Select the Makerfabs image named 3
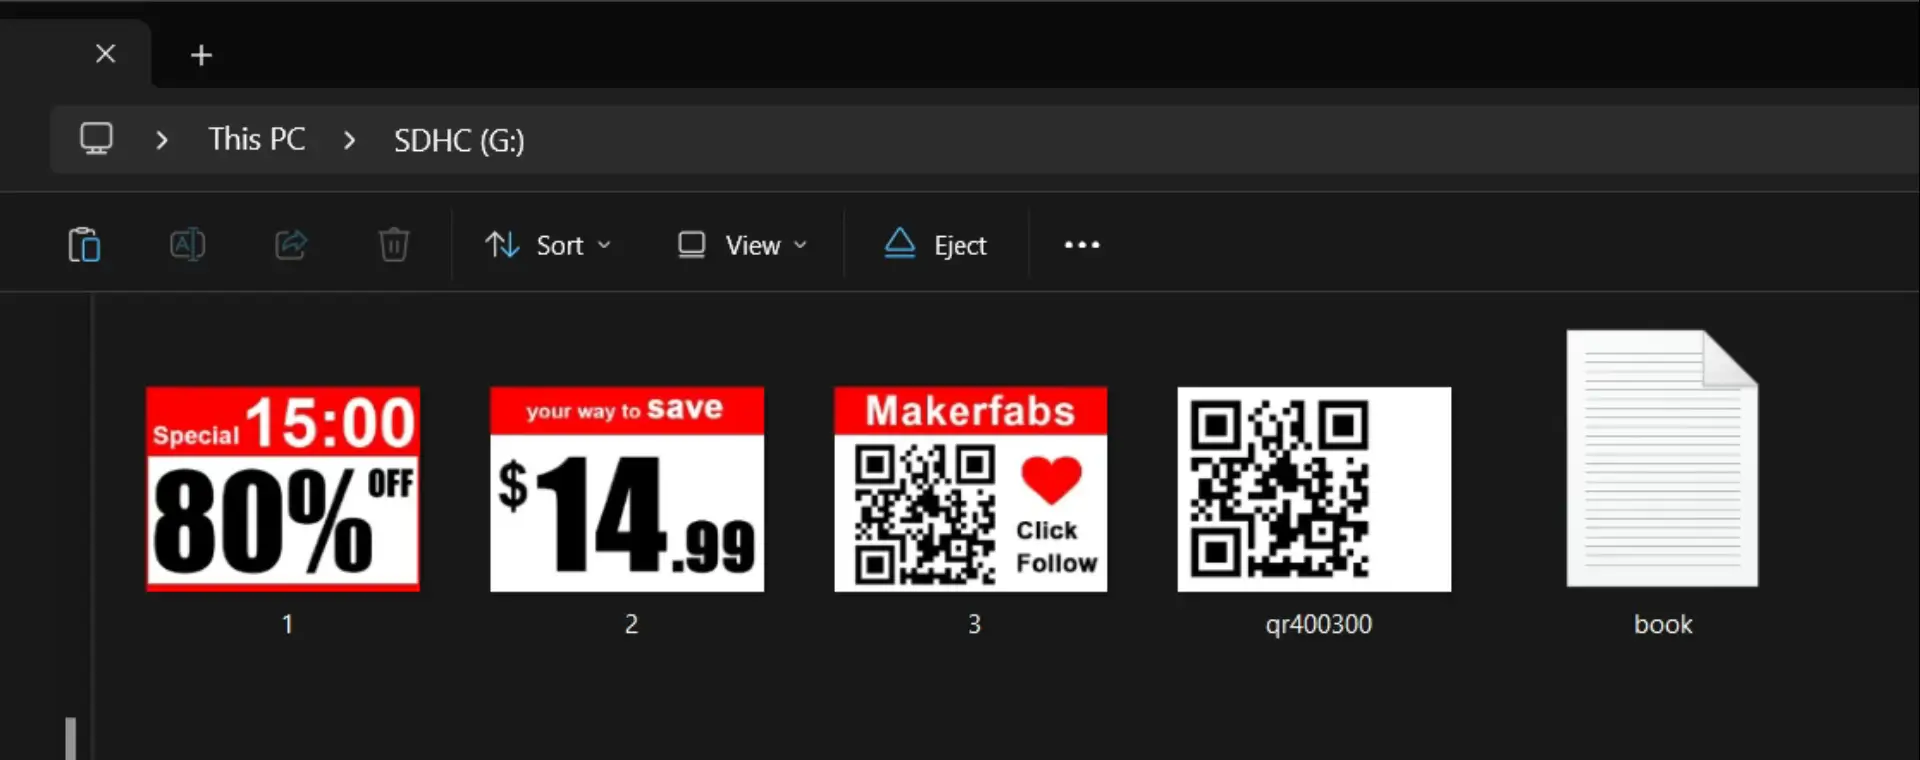 970,489
